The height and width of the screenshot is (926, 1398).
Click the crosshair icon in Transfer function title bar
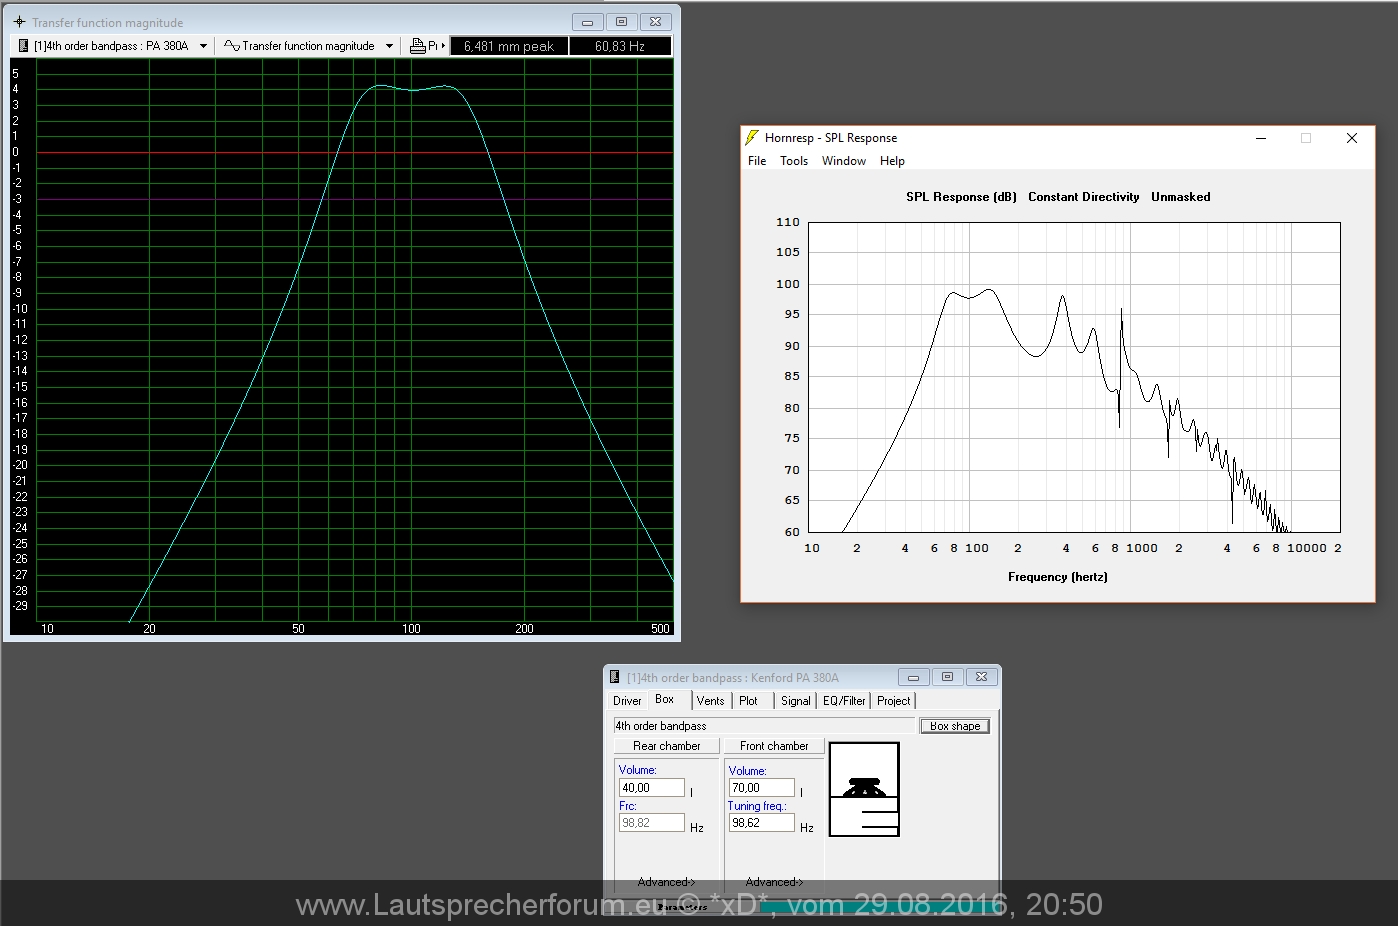19,22
